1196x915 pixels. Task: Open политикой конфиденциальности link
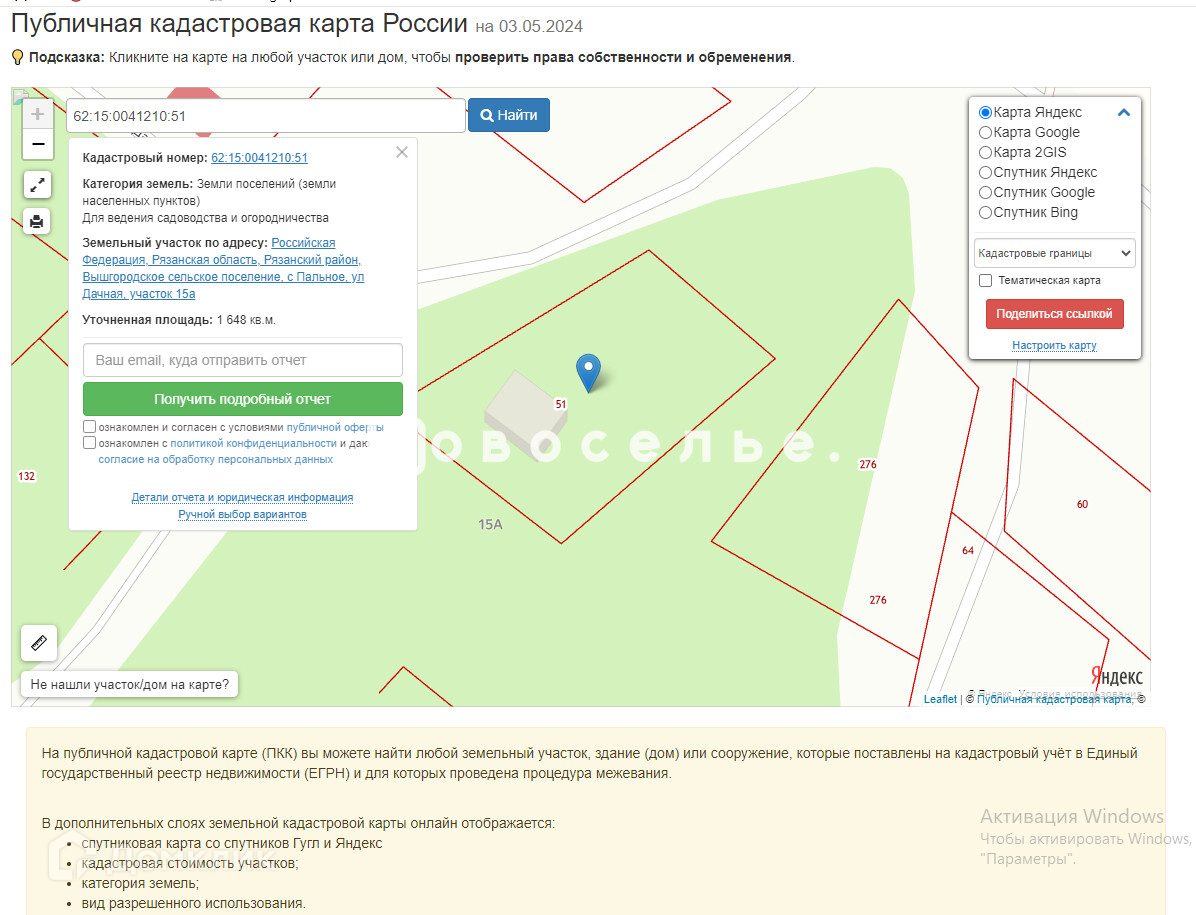click(x=253, y=443)
